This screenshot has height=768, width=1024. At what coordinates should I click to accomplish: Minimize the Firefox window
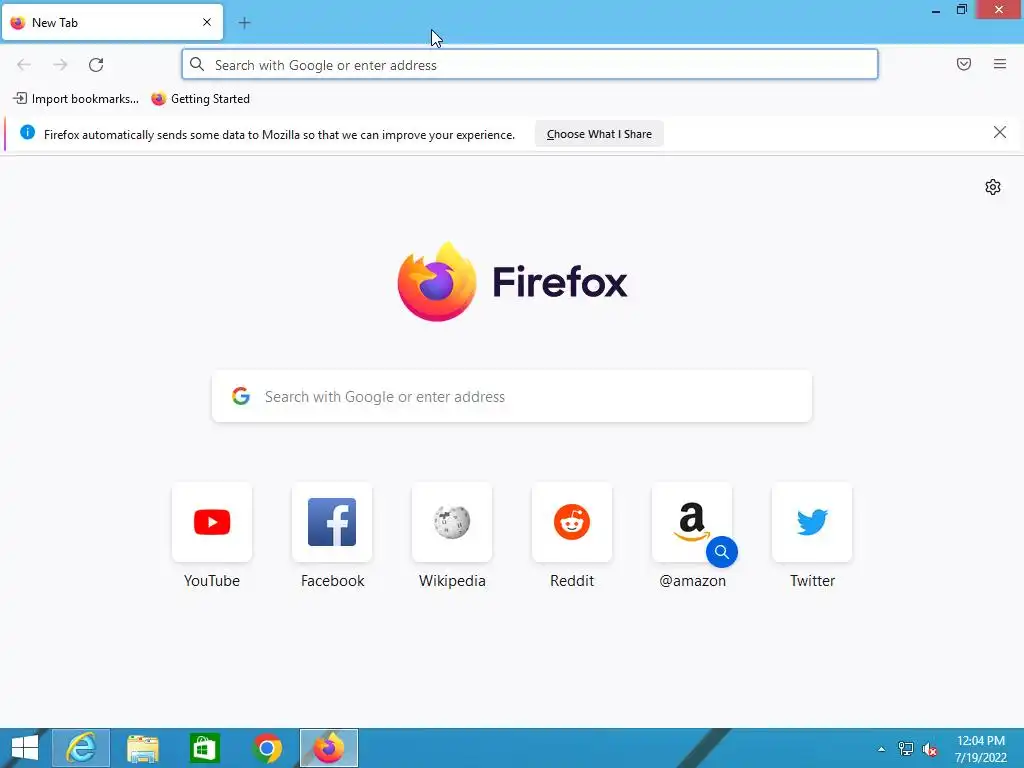[x=935, y=10]
